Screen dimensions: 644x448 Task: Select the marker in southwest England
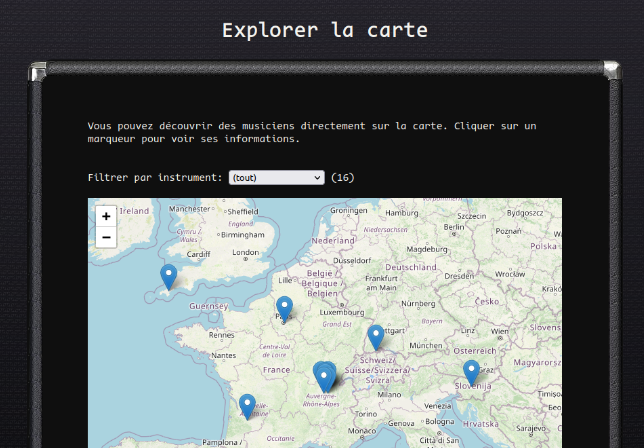[168, 276]
